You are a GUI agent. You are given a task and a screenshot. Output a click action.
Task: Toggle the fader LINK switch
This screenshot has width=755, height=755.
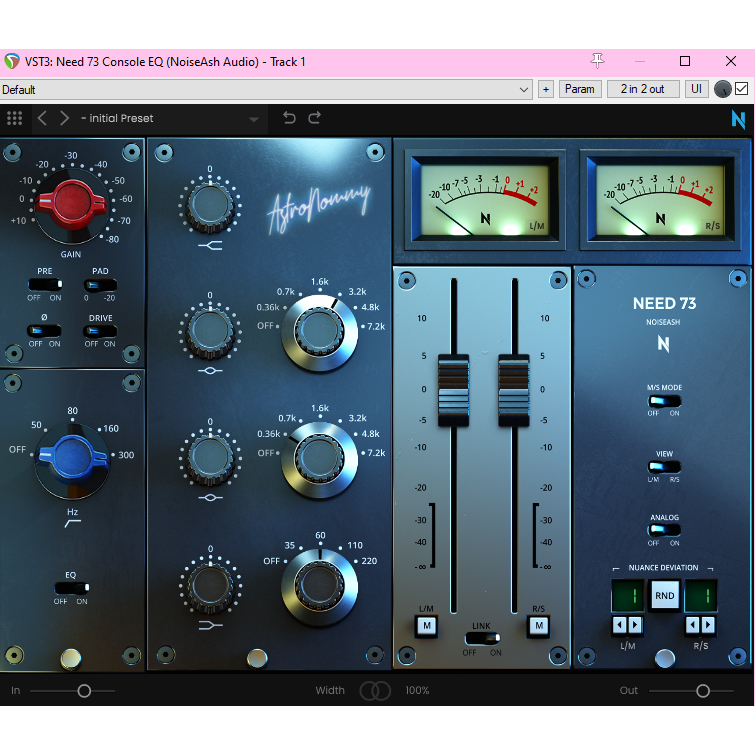coord(482,638)
